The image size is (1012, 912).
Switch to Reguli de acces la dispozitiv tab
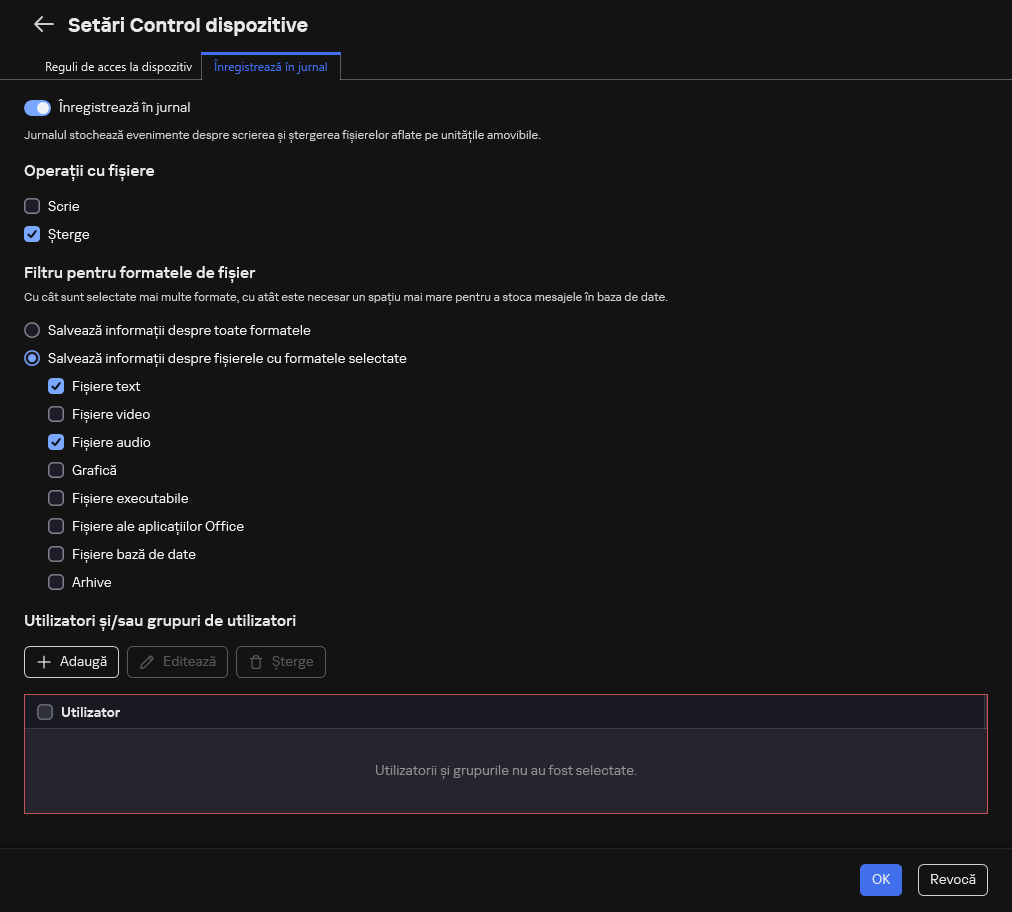118,67
